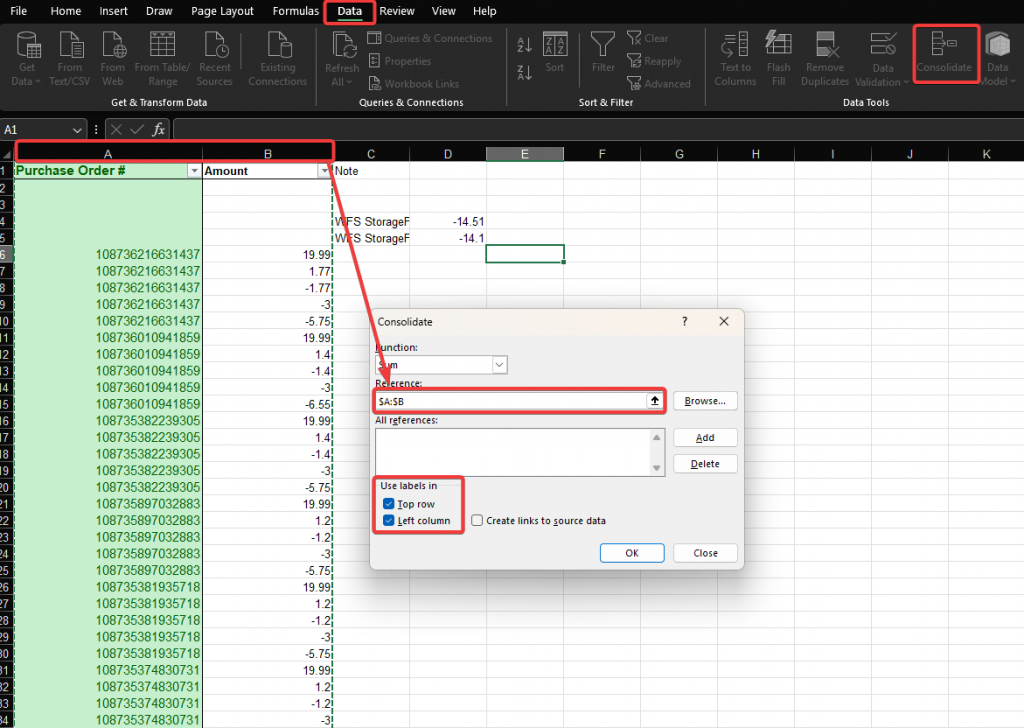Open the Sort dialog icon

point(554,46)
